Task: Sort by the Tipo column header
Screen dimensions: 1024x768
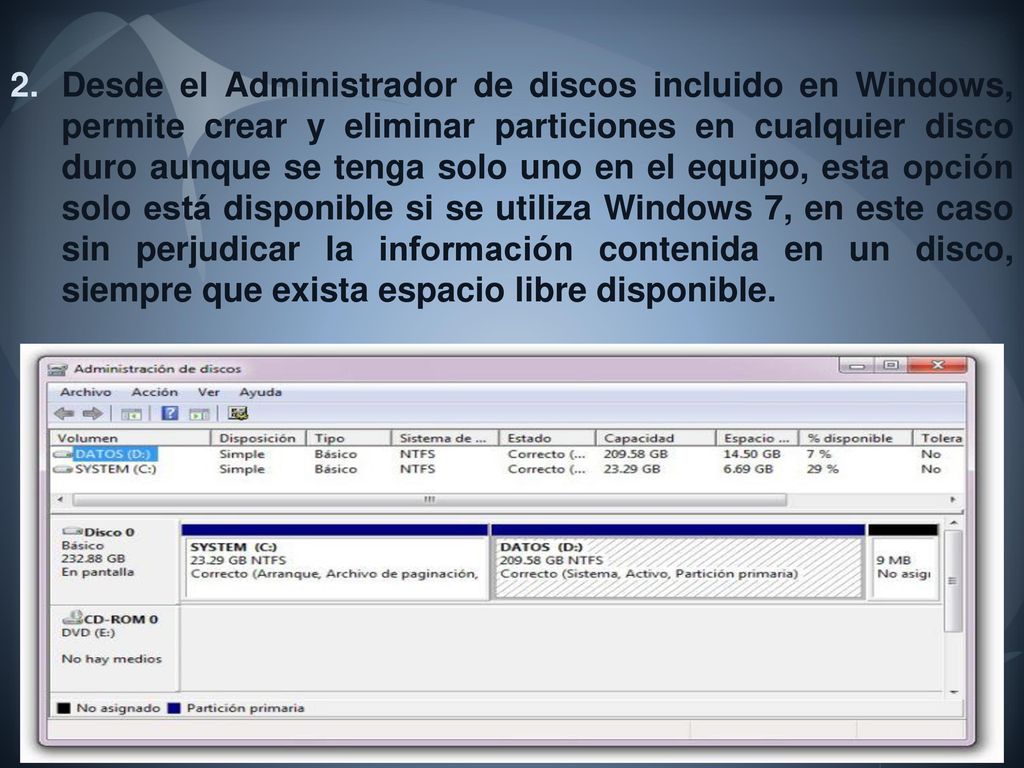Action: 348,438
